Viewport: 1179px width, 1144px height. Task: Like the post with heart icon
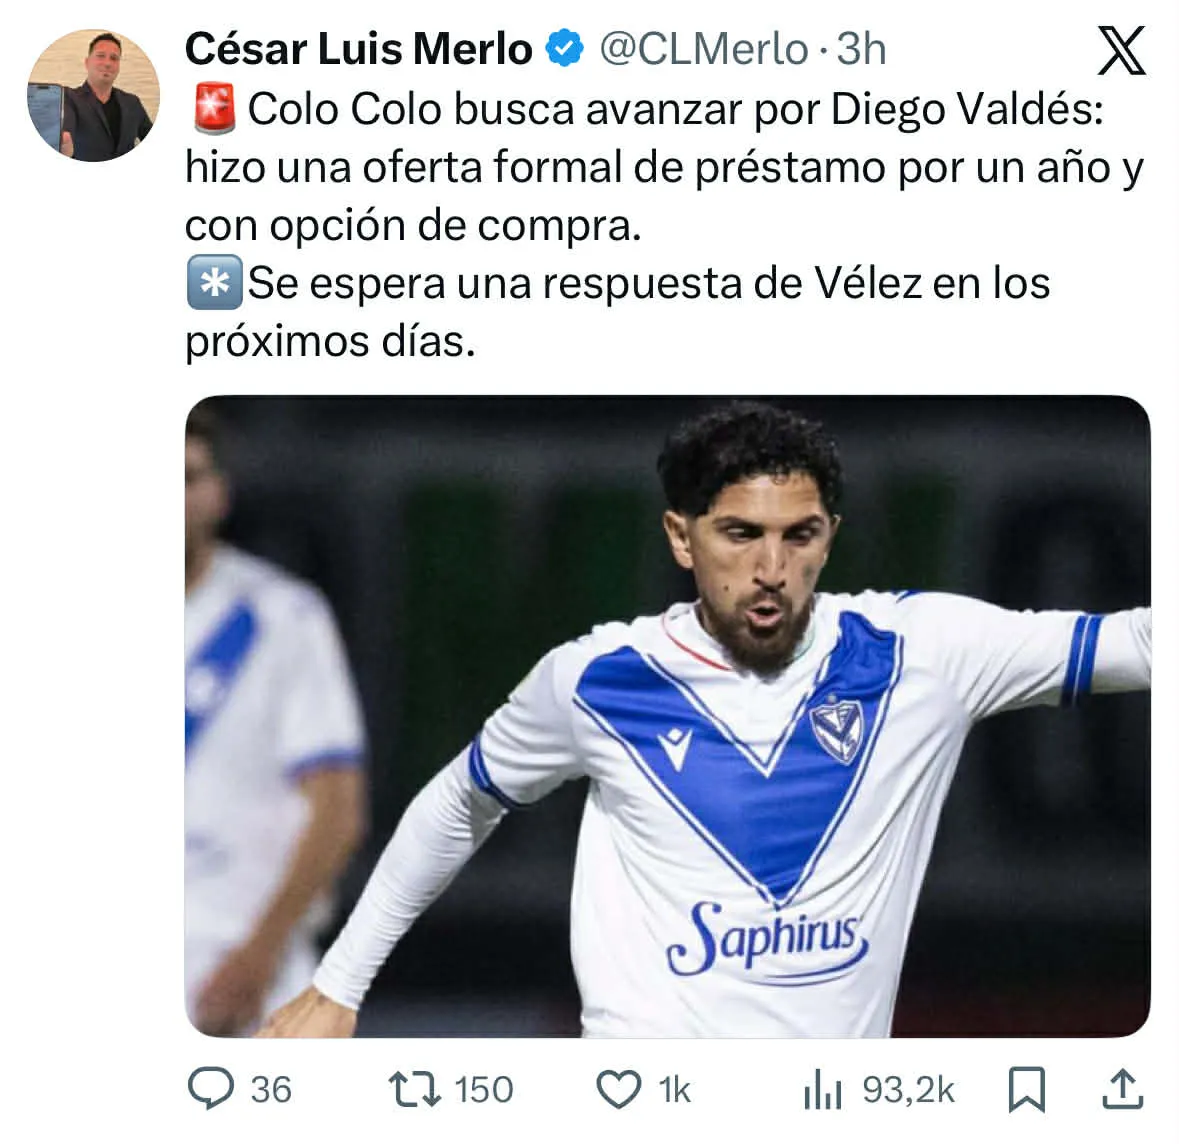click(x=619, y=1089)
